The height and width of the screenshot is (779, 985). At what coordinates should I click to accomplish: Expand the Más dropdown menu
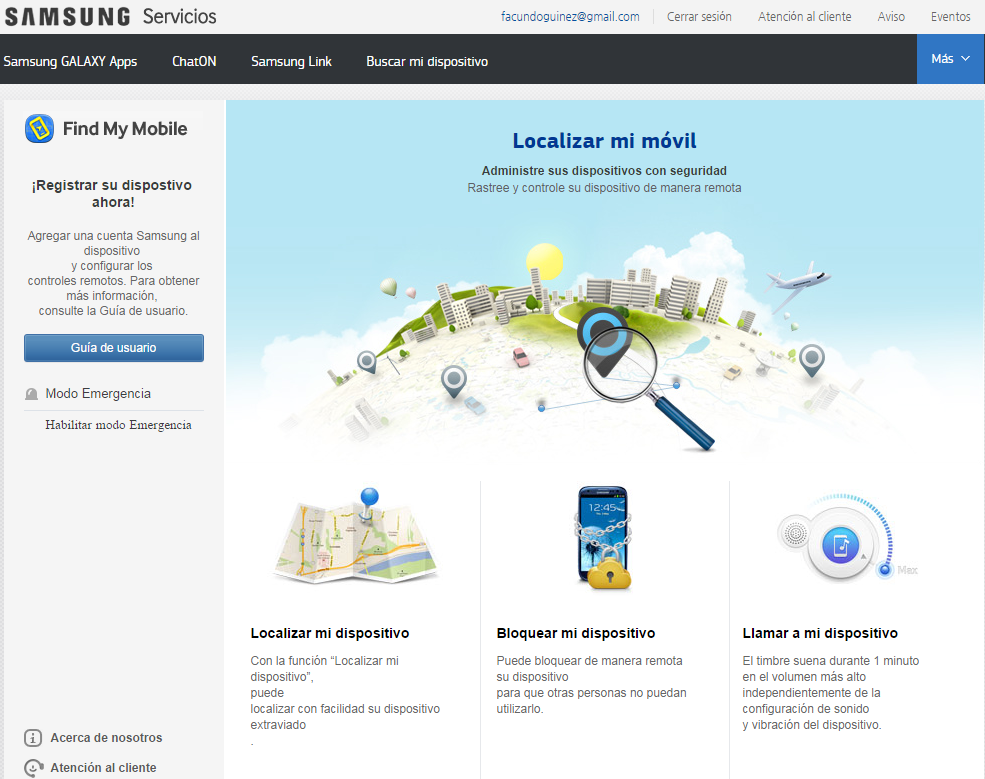[950, 59]
